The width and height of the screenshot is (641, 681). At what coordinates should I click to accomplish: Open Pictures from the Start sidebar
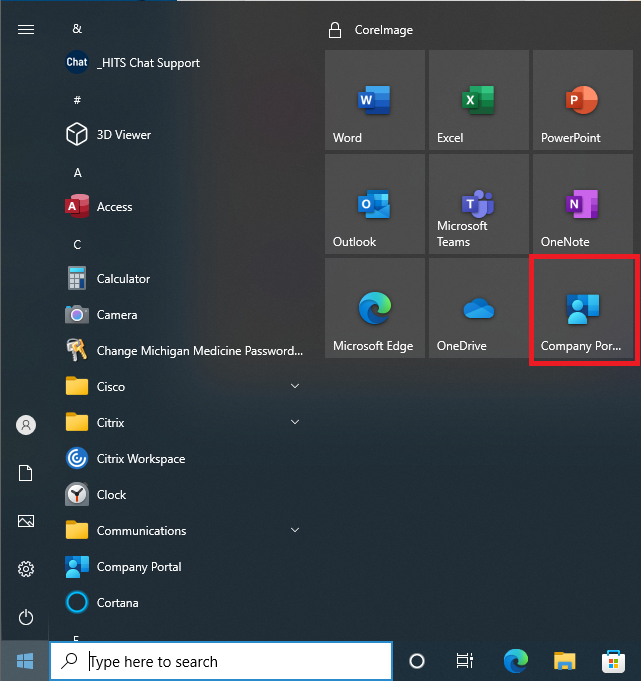pos(26,521)
